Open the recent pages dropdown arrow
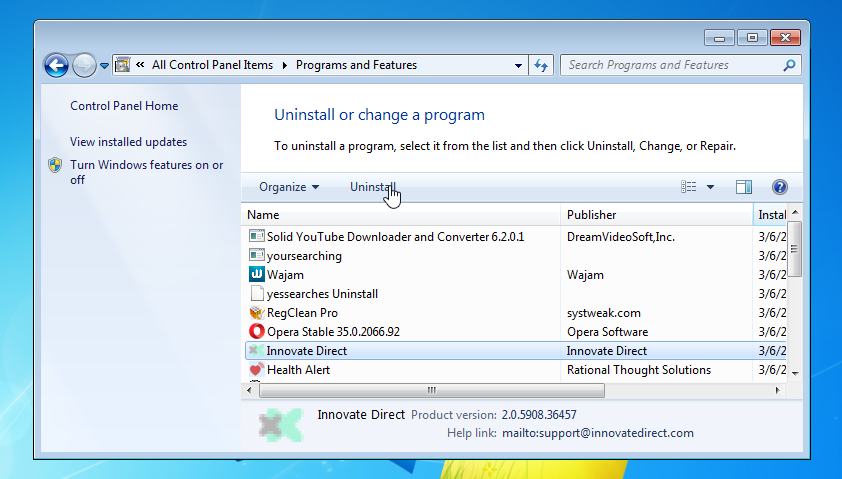Viewport: 842px width, 479px height. [104, 66]
